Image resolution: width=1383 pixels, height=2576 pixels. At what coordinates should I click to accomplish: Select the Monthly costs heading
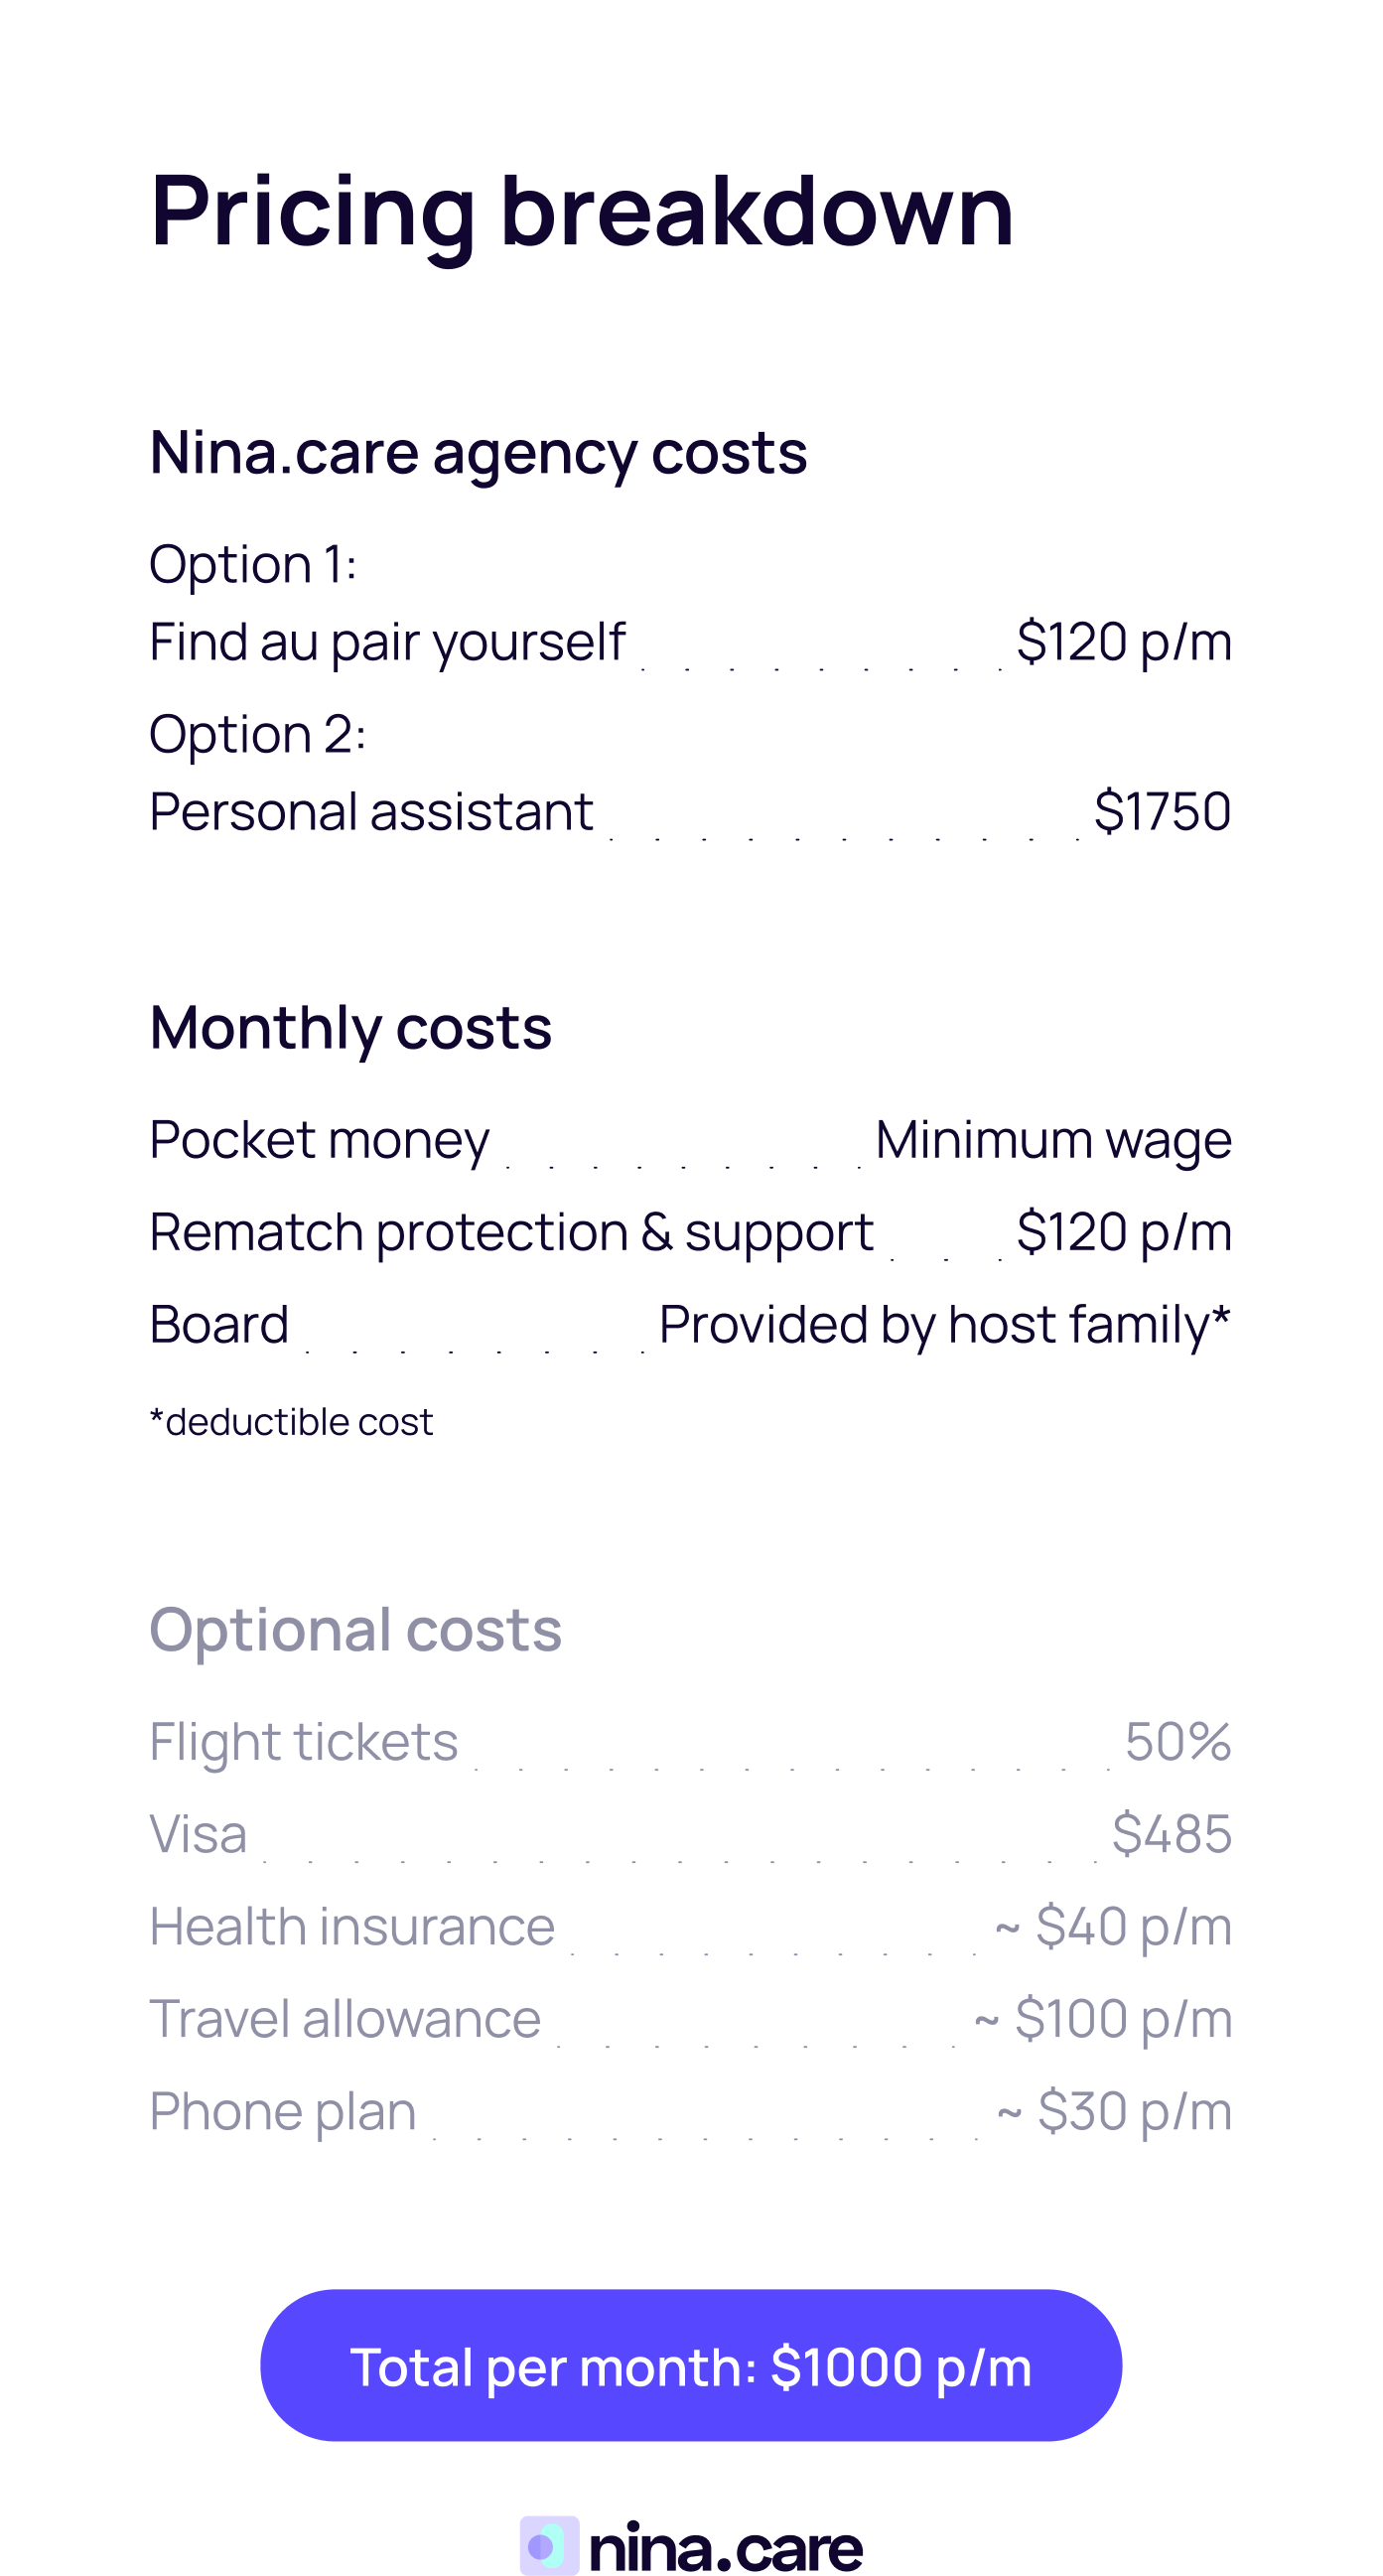click(x=350, y=1028)
